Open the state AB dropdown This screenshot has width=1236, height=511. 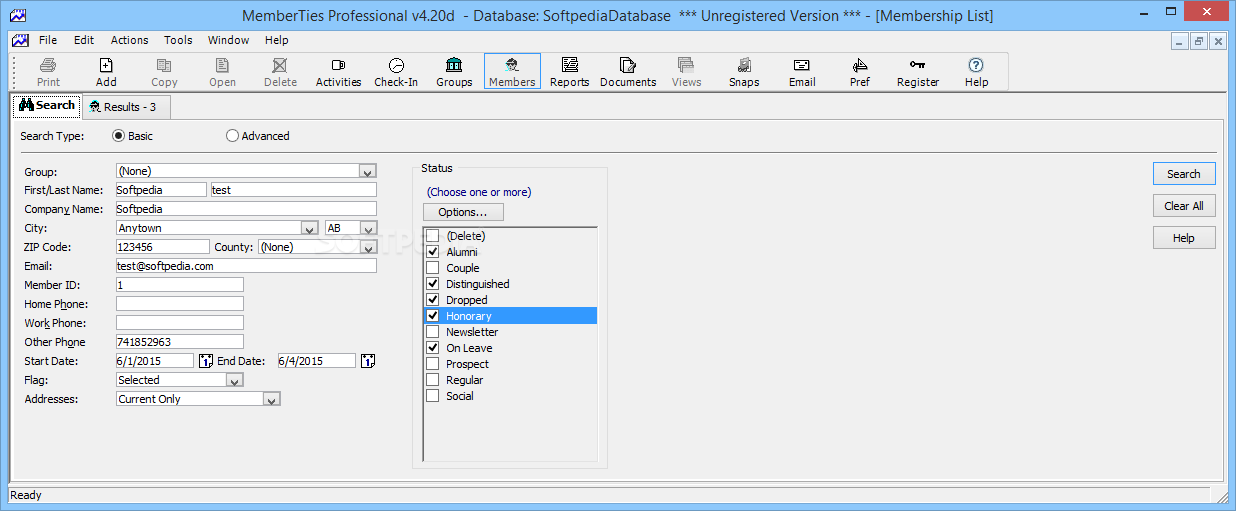(367, 228)
